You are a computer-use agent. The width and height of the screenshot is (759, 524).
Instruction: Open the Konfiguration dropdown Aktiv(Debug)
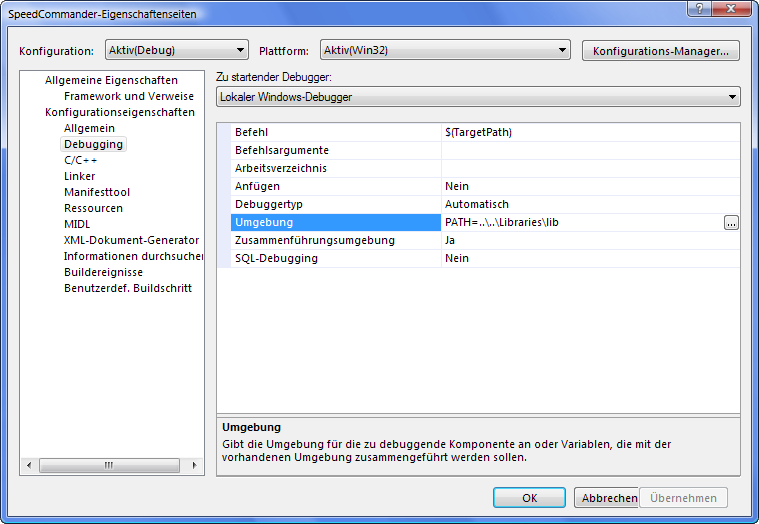[177, 50]
